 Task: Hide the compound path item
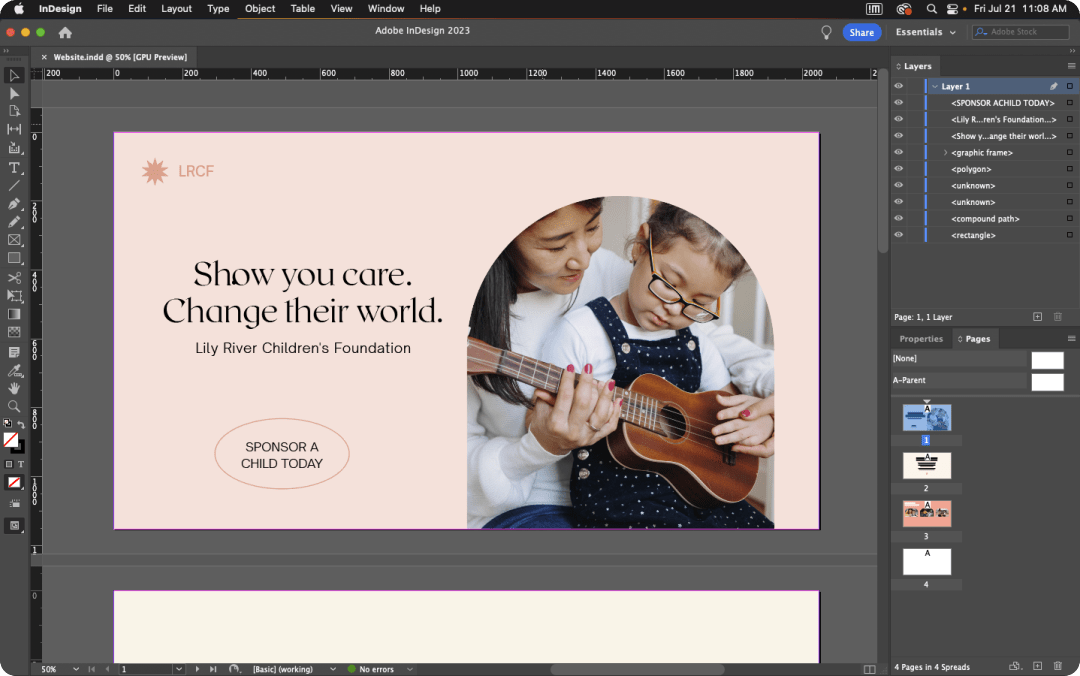(898, 218)
